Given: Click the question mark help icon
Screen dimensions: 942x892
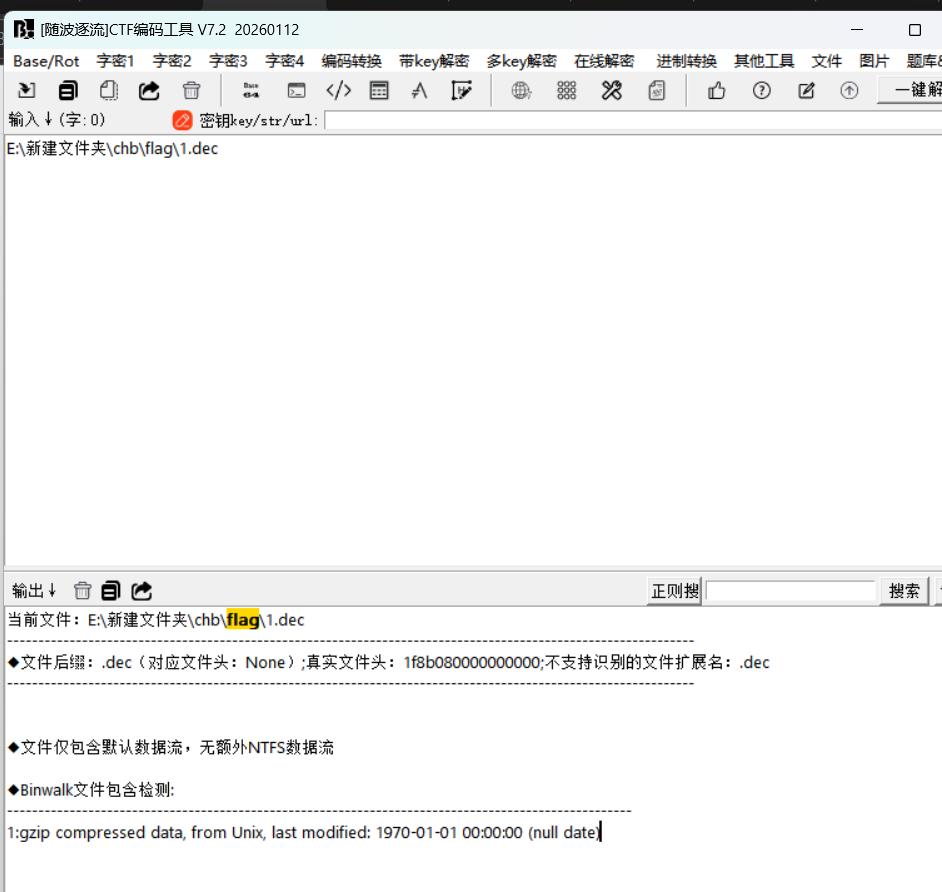Looking at the screenshot, I should click(762, 91).
